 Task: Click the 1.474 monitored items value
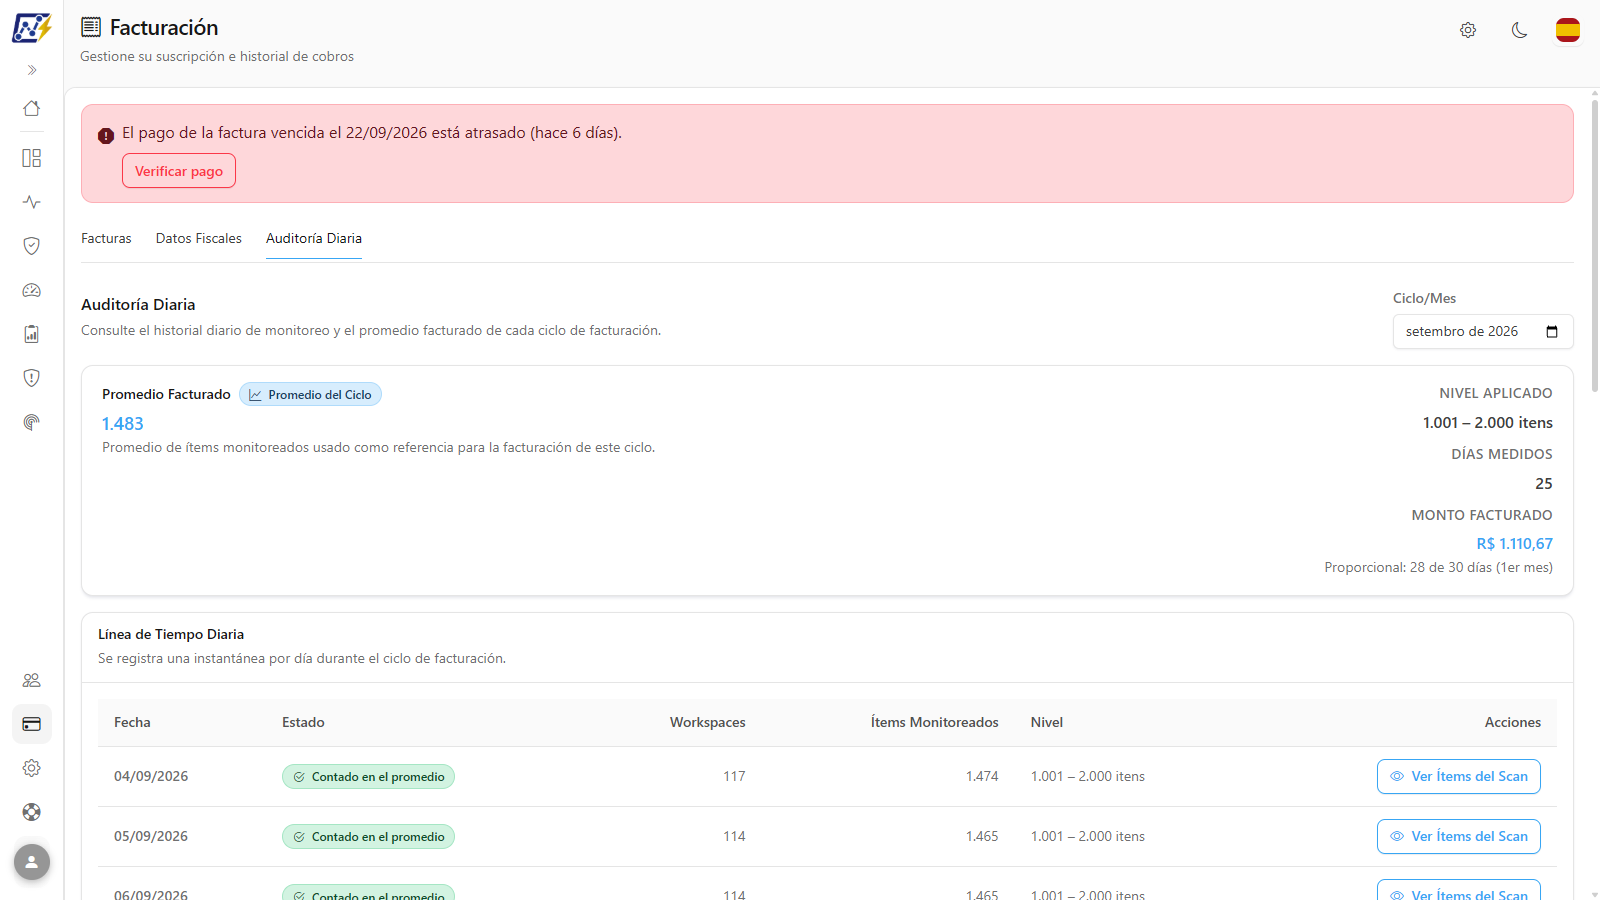(982, 776)
